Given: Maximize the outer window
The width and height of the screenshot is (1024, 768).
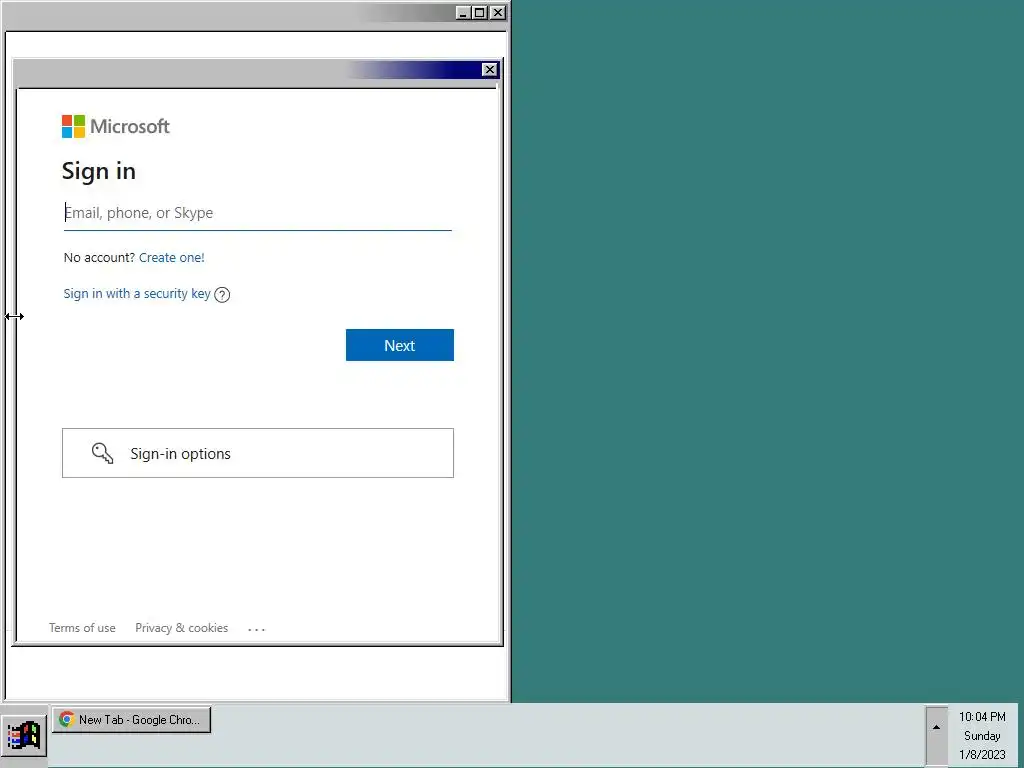Looking at the screenshot, I should tap(480, 12).
